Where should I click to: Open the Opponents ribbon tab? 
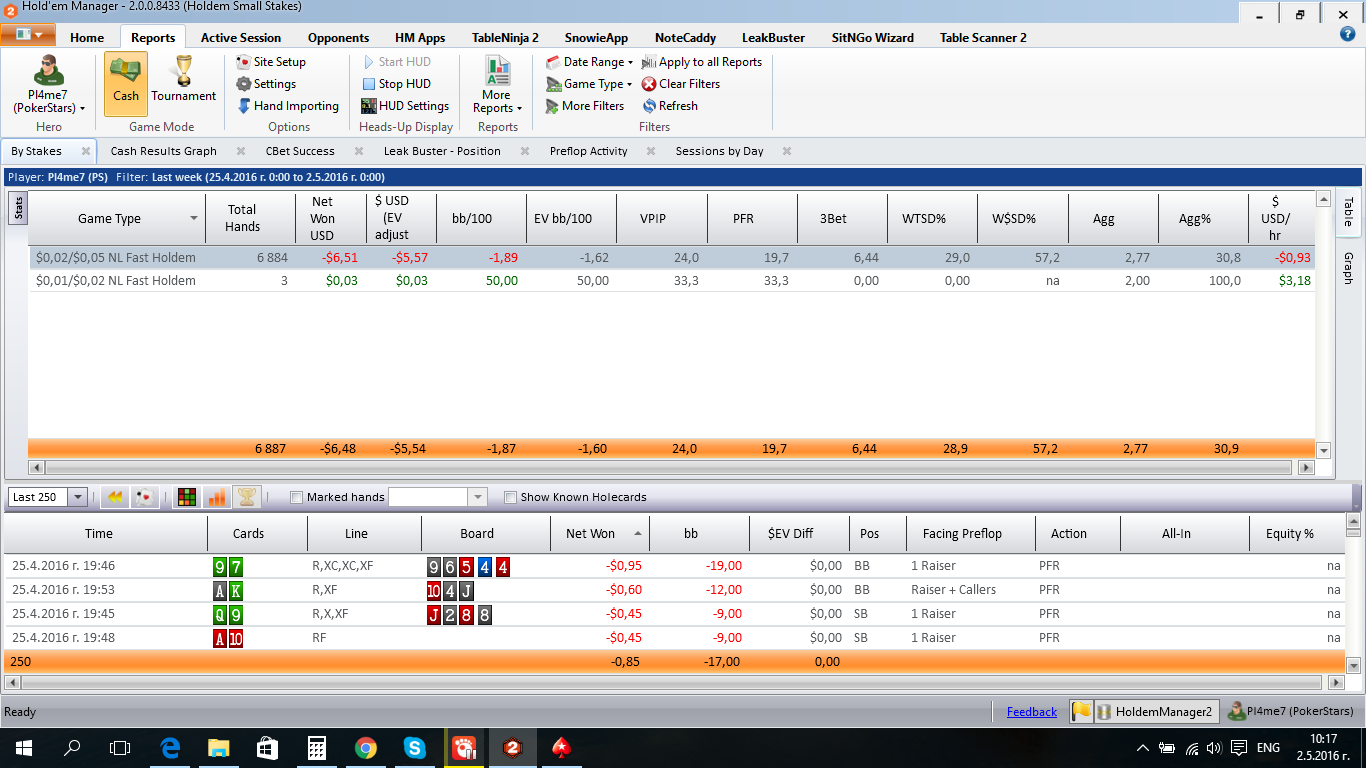tap(338, 38)
